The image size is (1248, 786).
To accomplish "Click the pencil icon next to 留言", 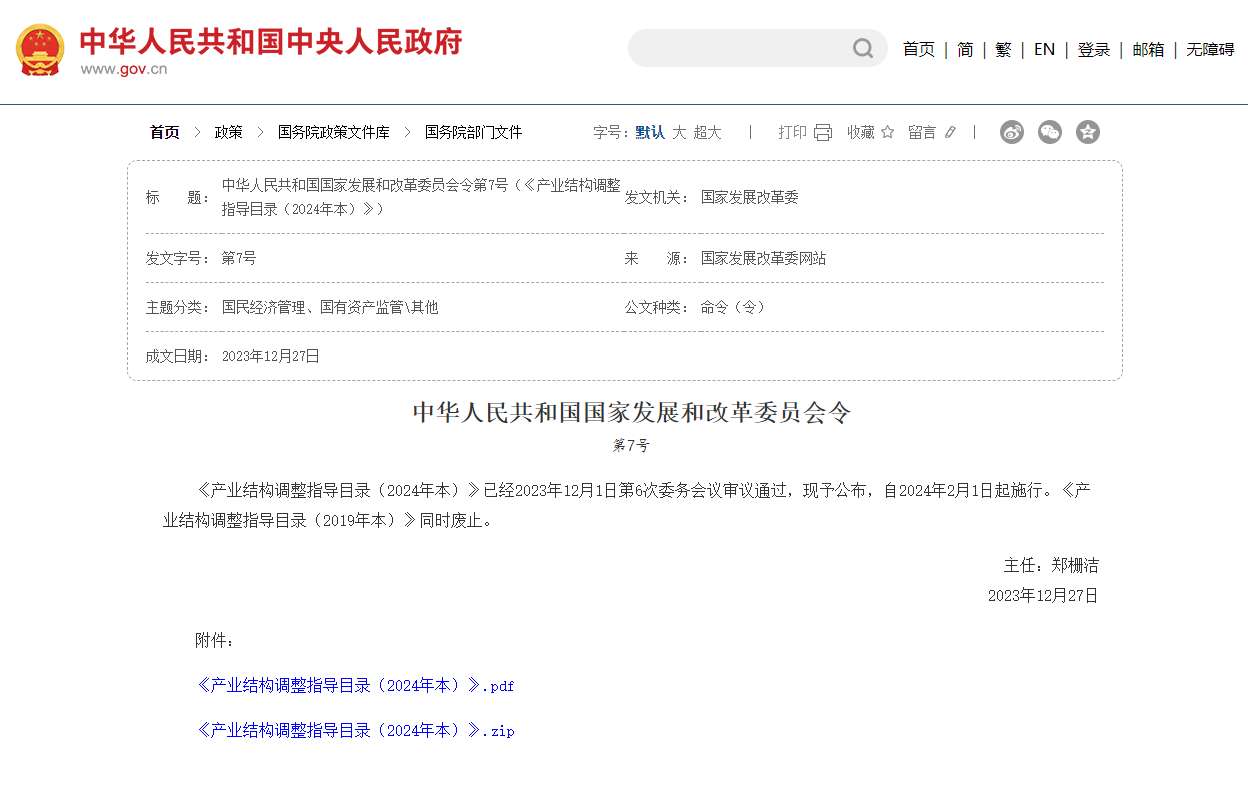I will tap(950, 132).
